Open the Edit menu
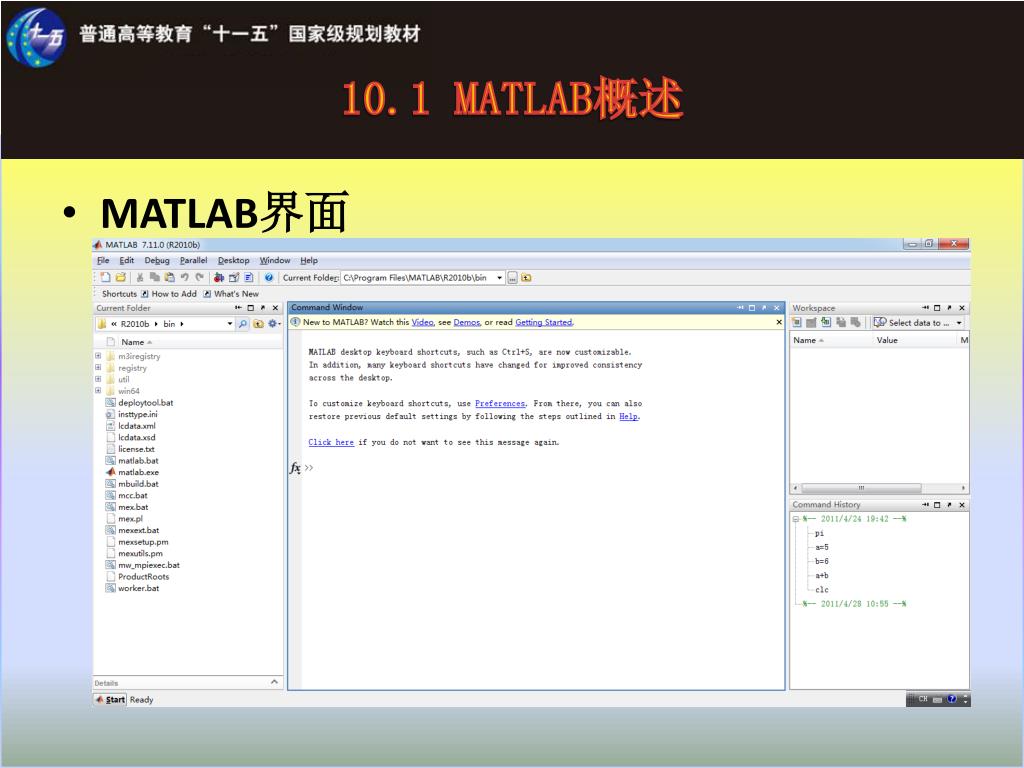This screenshot has height=768, width=1024. pyautogui.click(x=127, y=261)
